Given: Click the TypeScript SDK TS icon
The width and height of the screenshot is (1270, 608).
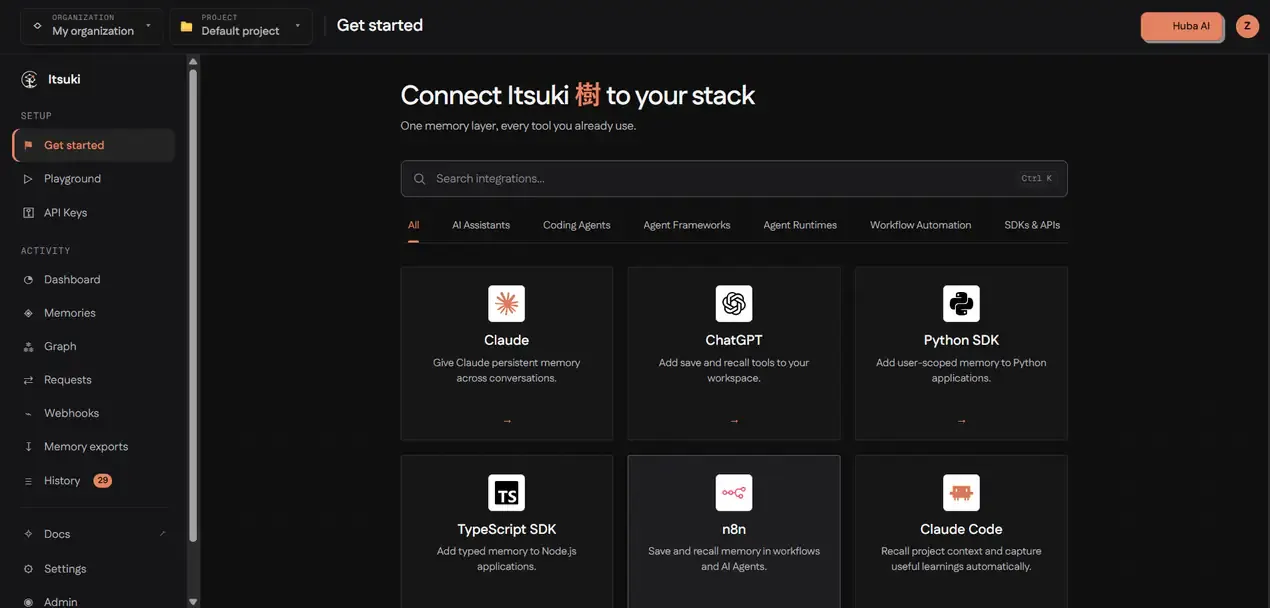Looking at the screenshot, I should 506,493.
